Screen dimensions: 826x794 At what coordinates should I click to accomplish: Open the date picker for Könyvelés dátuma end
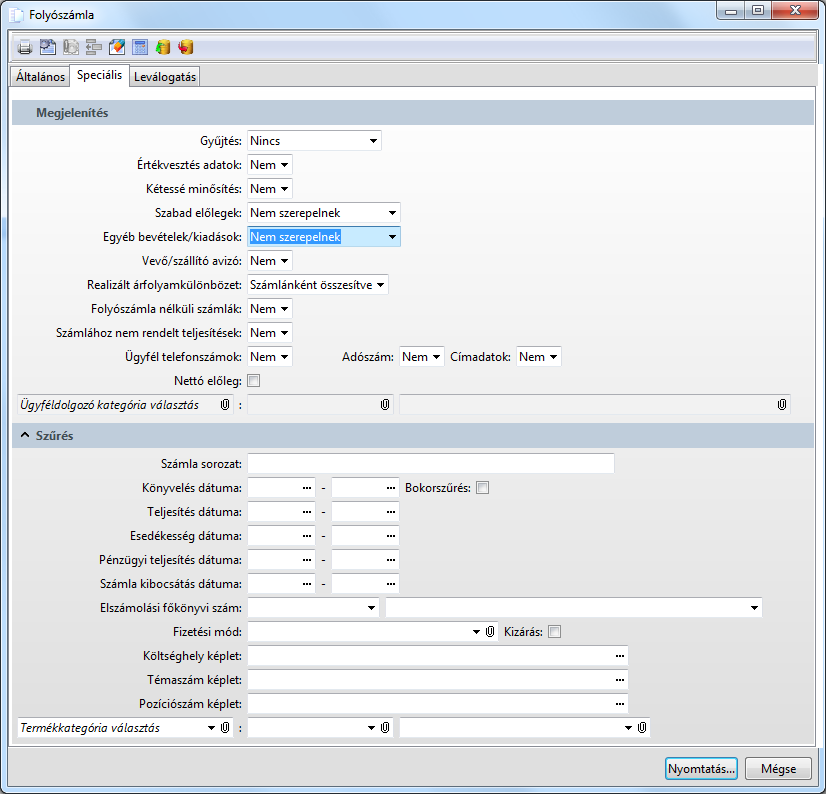click(391, 488)
